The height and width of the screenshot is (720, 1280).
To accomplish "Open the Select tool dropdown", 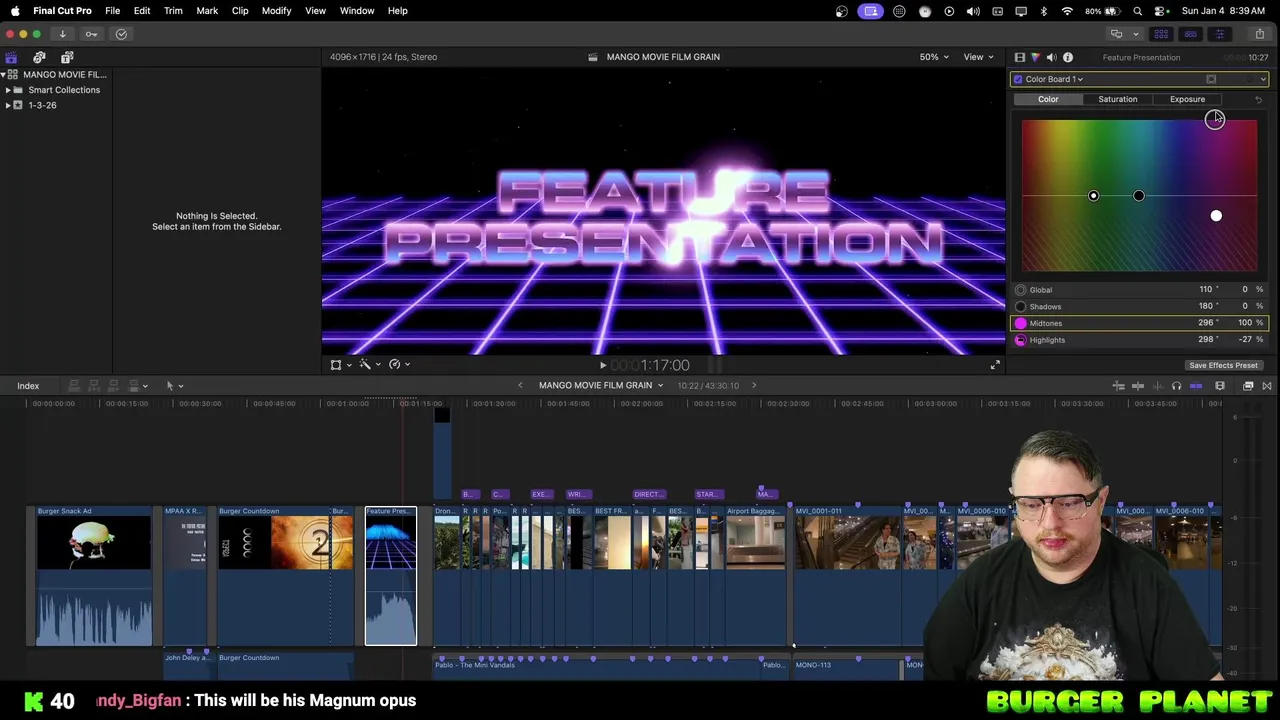I will [x=174, y=386].
